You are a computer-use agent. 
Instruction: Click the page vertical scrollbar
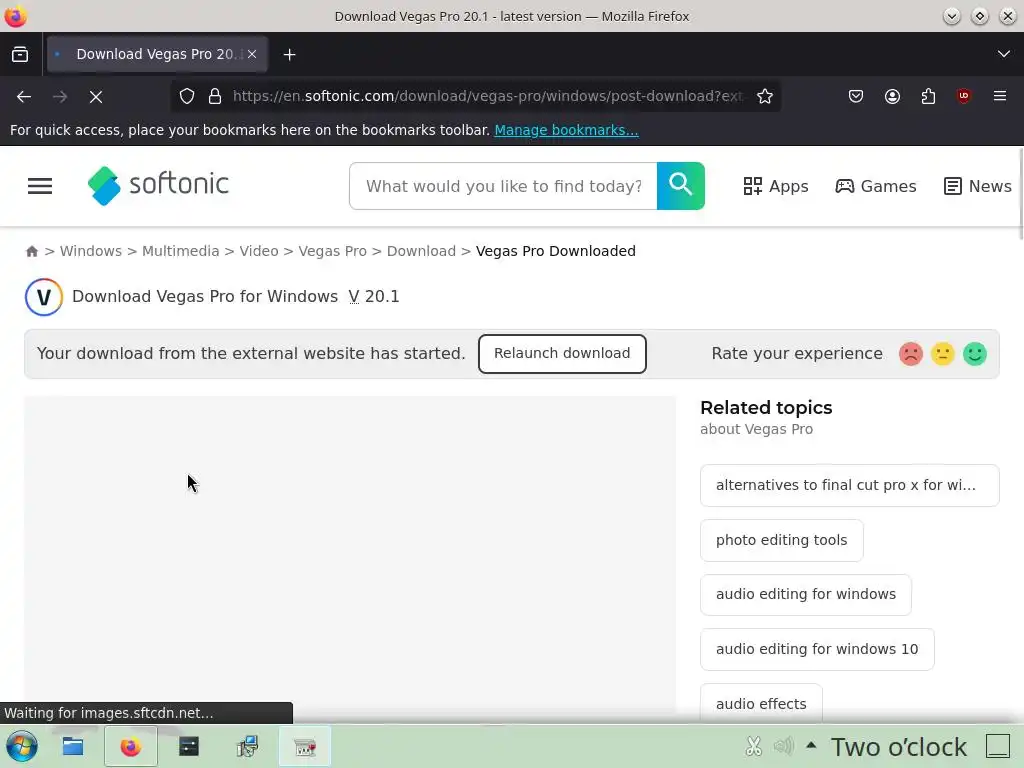click(x=1020, y=195)
